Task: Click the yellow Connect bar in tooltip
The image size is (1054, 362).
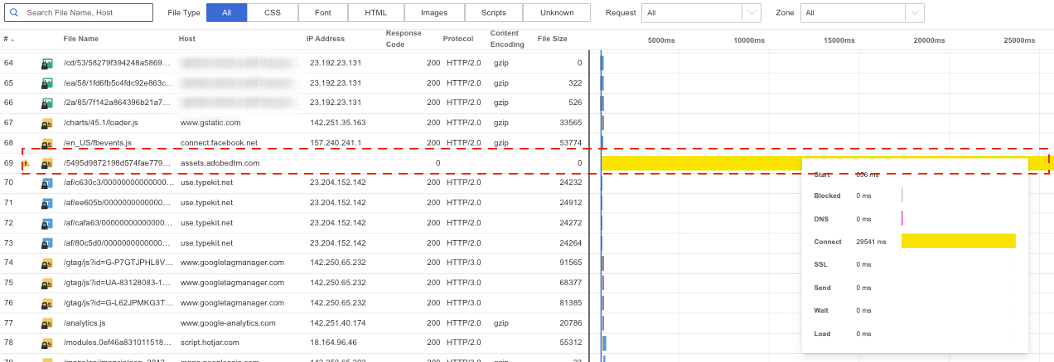Action: [x=958, y=241]
